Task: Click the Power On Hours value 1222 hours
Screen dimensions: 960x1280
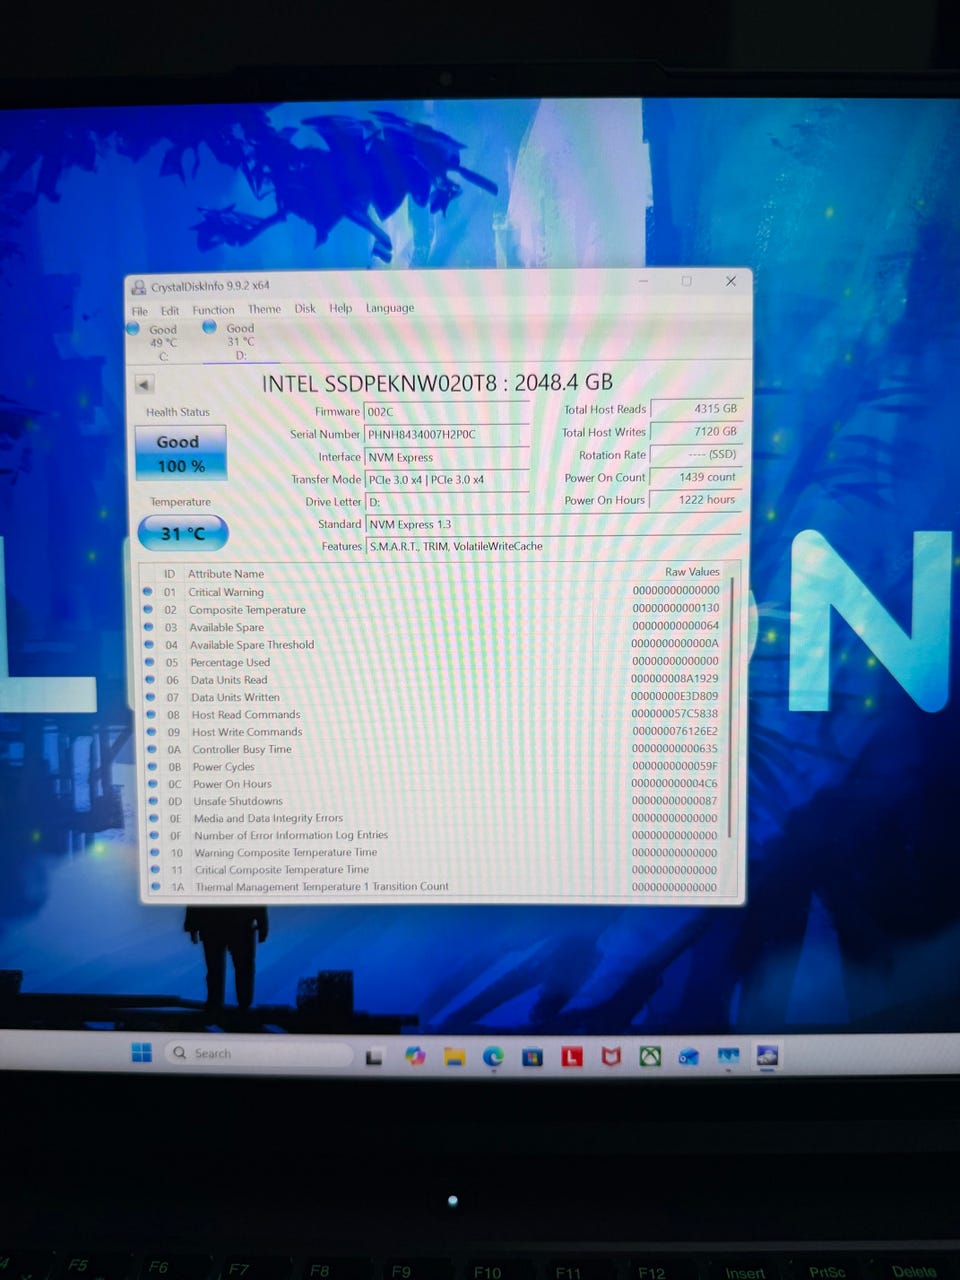Action: pyautogui.click(x=696, y=499)
